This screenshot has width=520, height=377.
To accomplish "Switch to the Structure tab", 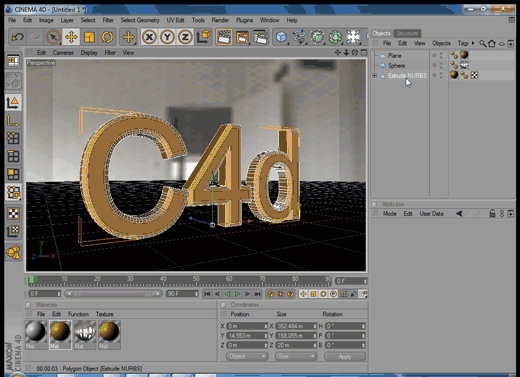I will [x=407, y=33].
